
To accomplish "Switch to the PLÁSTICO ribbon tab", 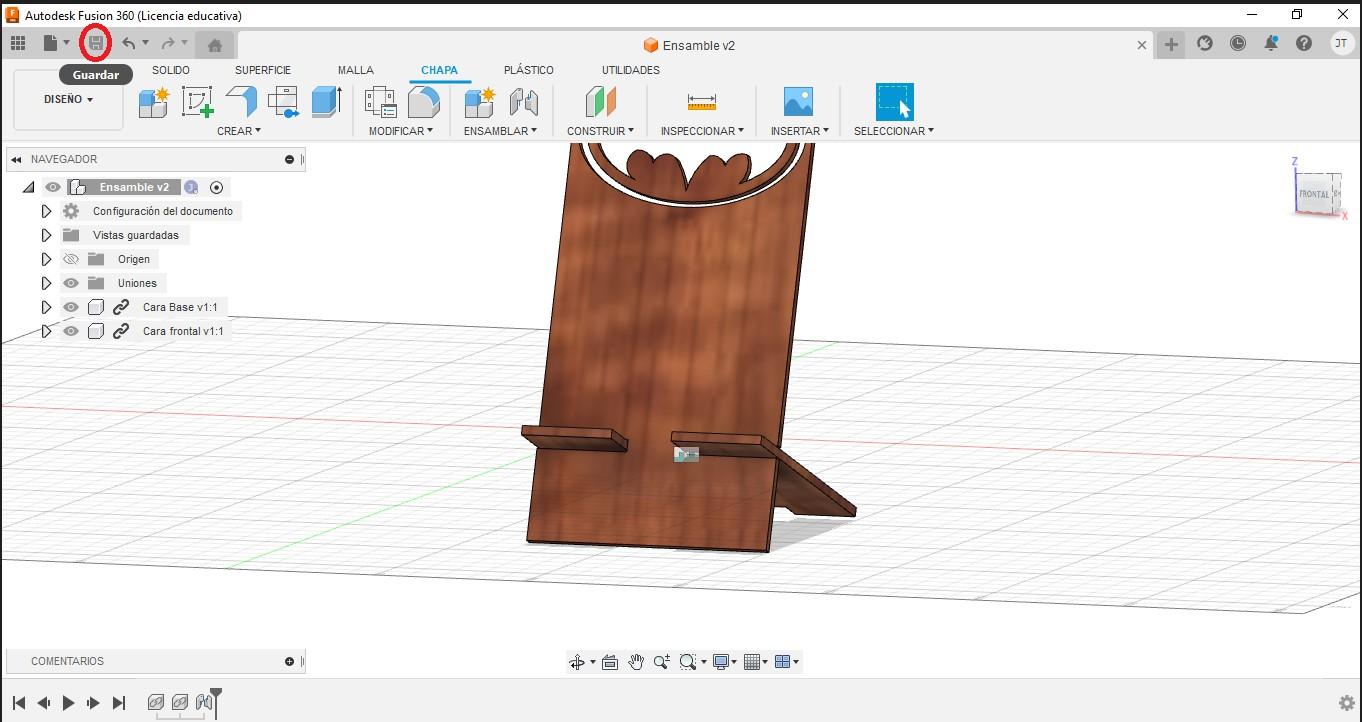I will [529, 70].
